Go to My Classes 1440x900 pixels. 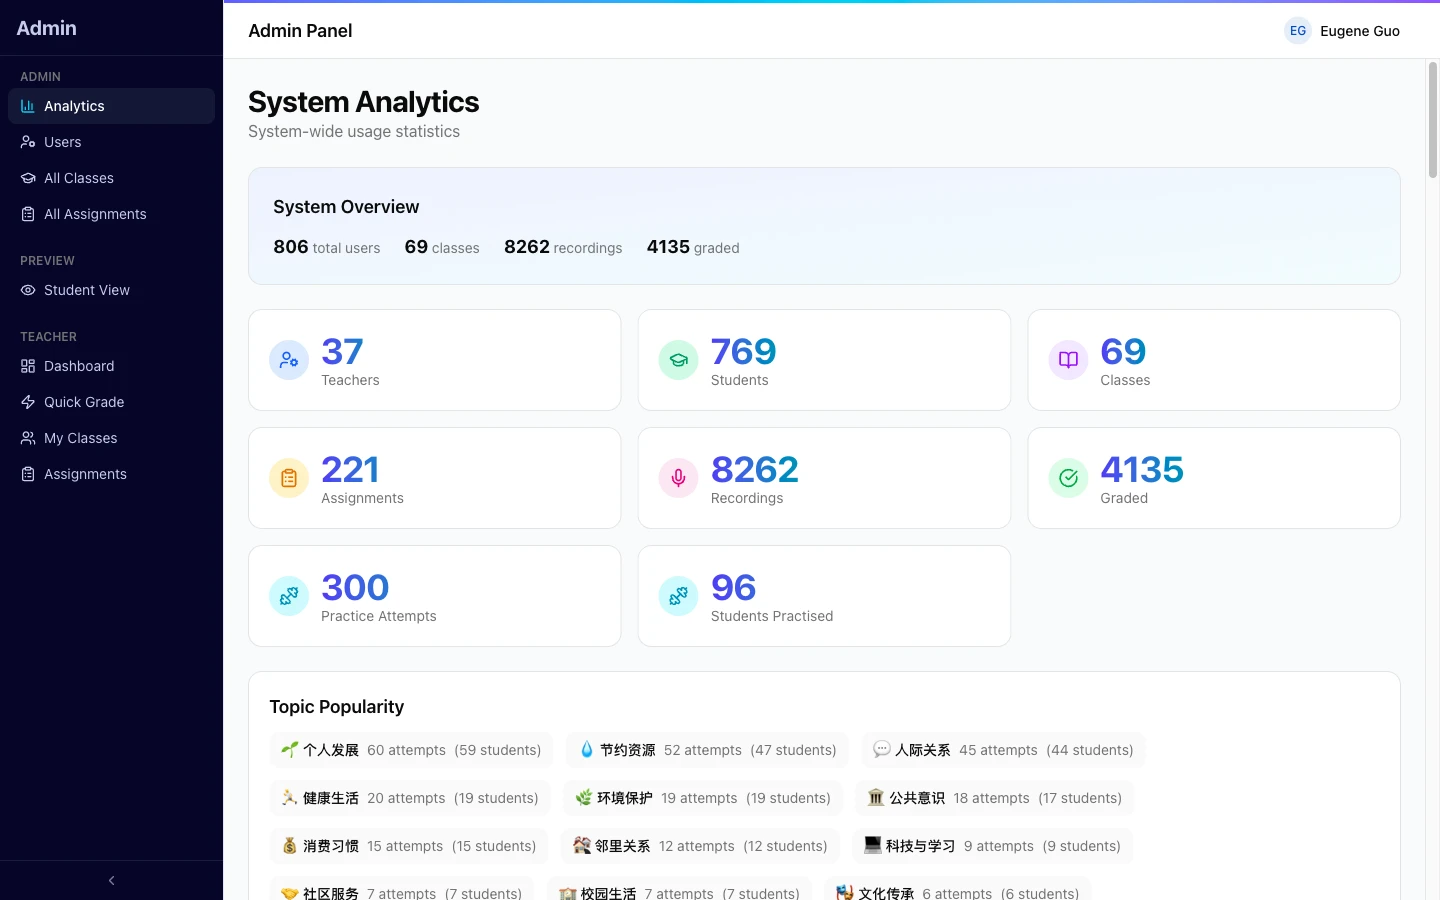click(111, 438)
